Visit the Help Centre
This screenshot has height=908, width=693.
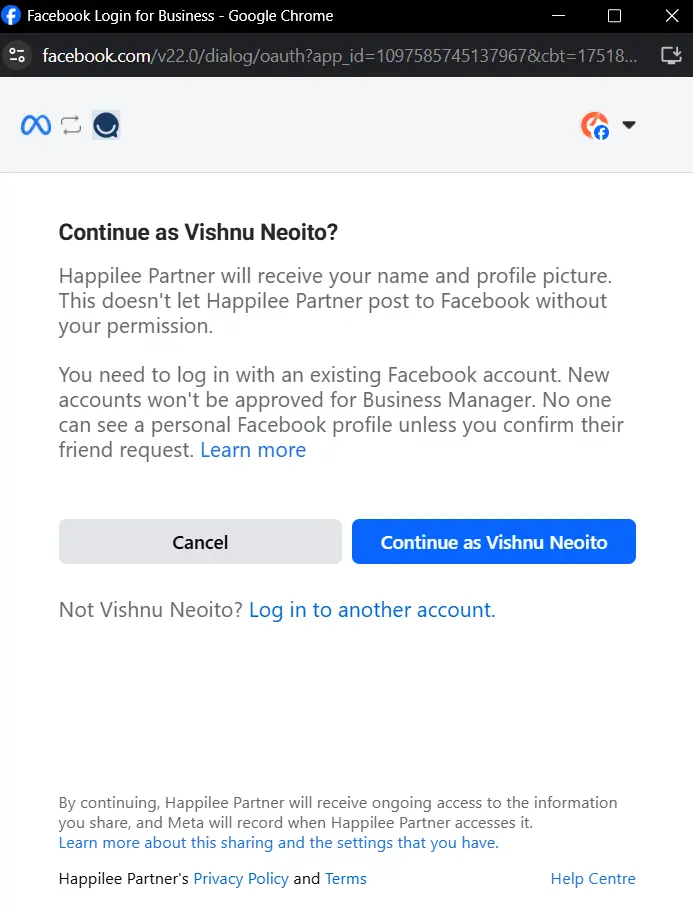(593, 878)
